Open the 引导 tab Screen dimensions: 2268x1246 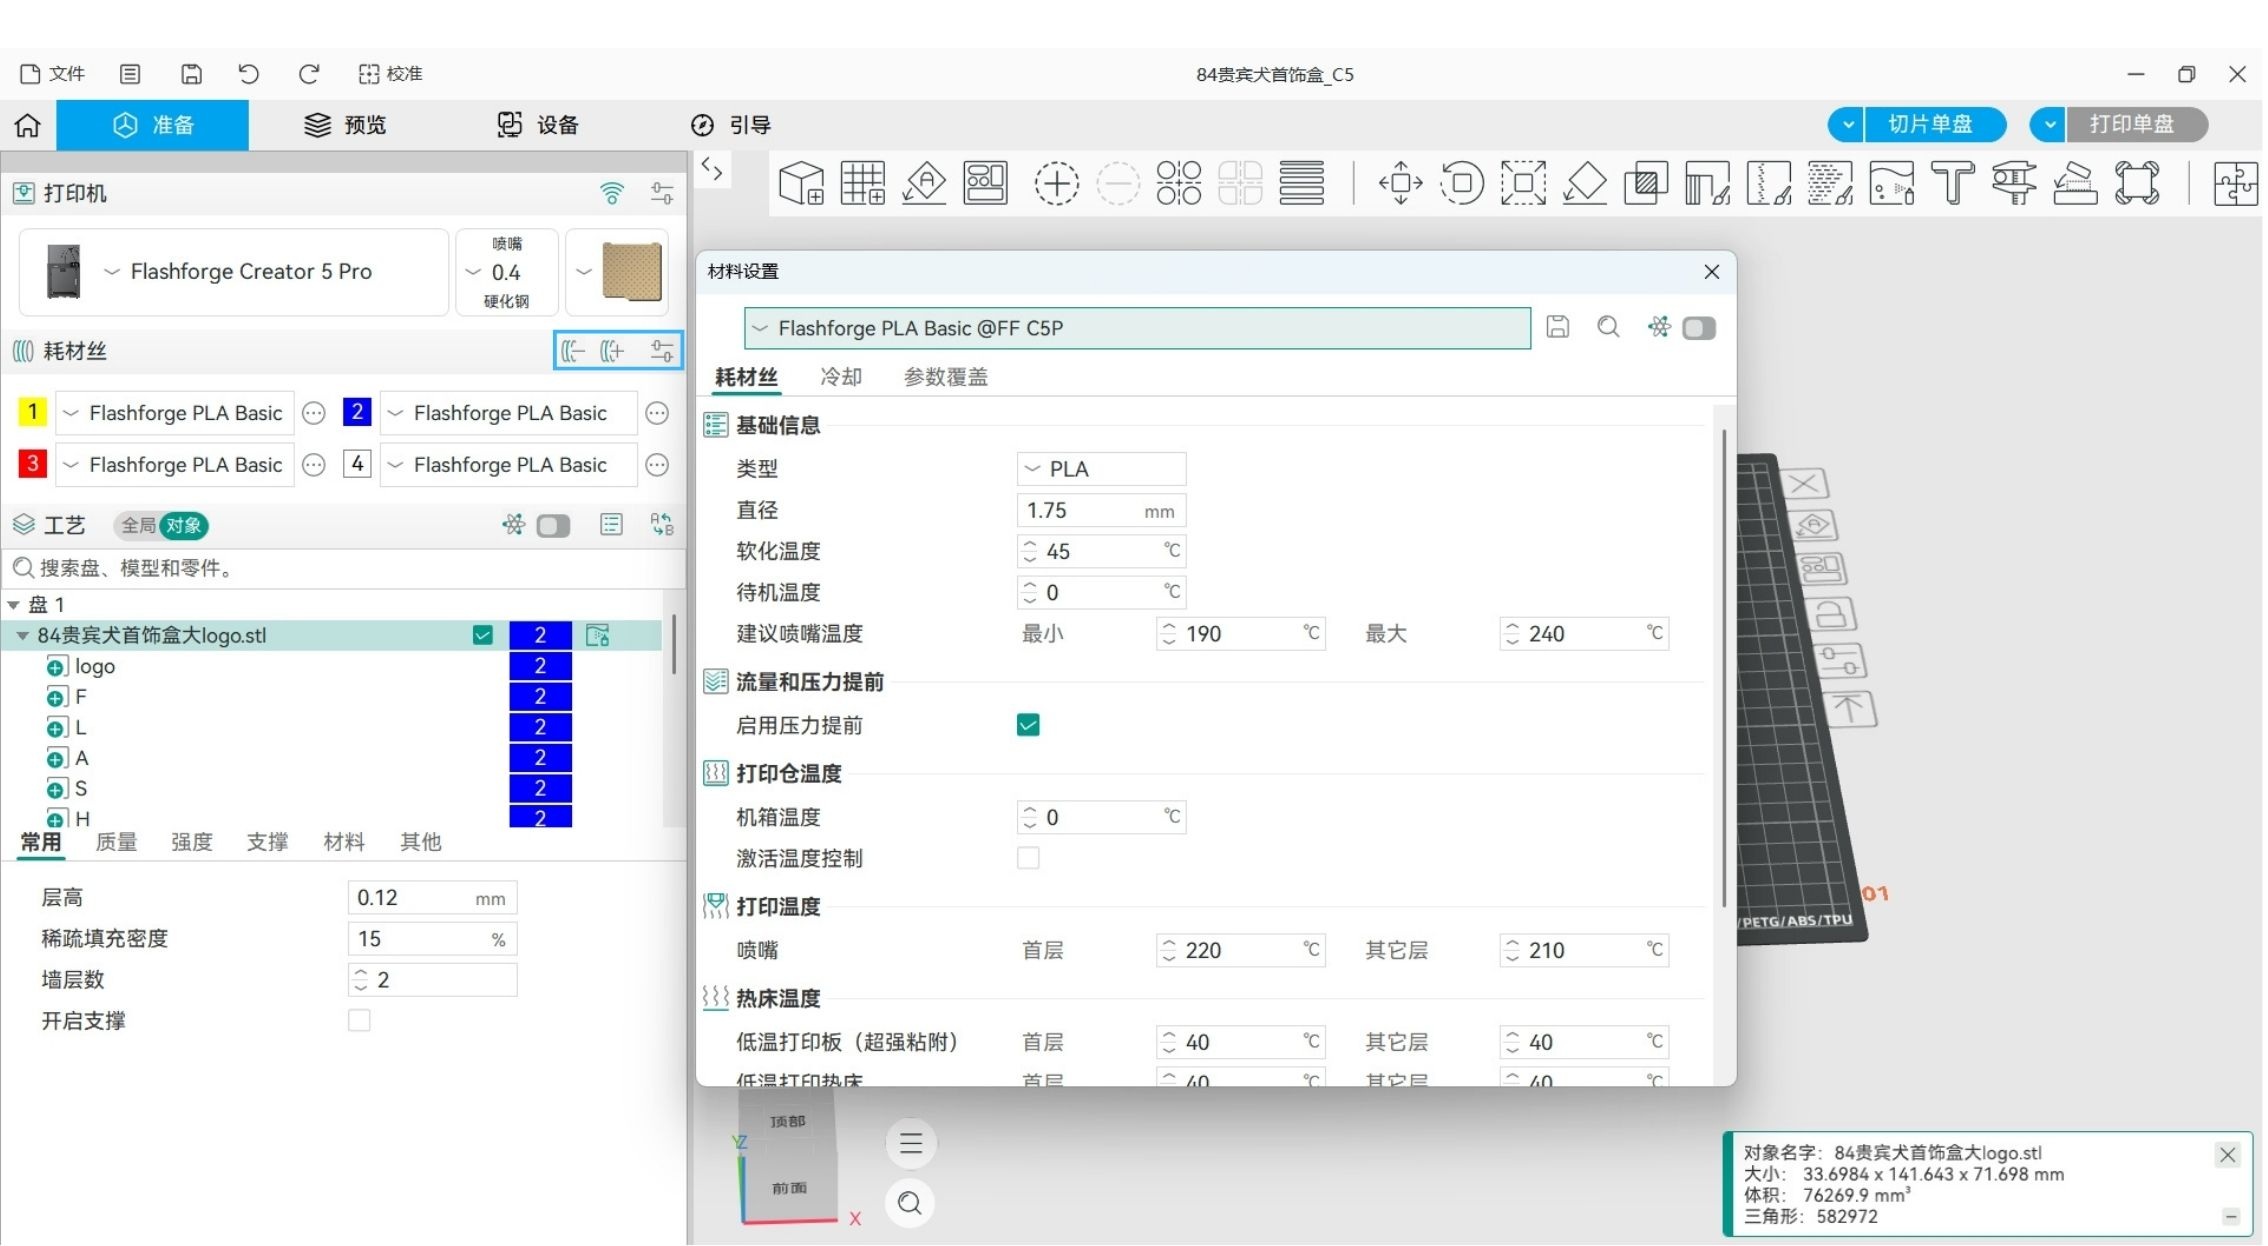731,125
